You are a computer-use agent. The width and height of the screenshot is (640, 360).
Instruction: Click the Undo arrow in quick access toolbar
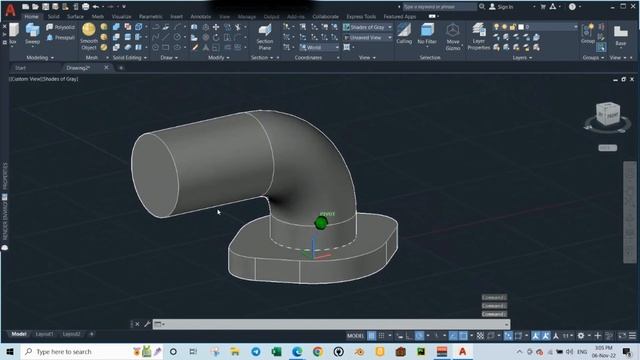(96, 7)
